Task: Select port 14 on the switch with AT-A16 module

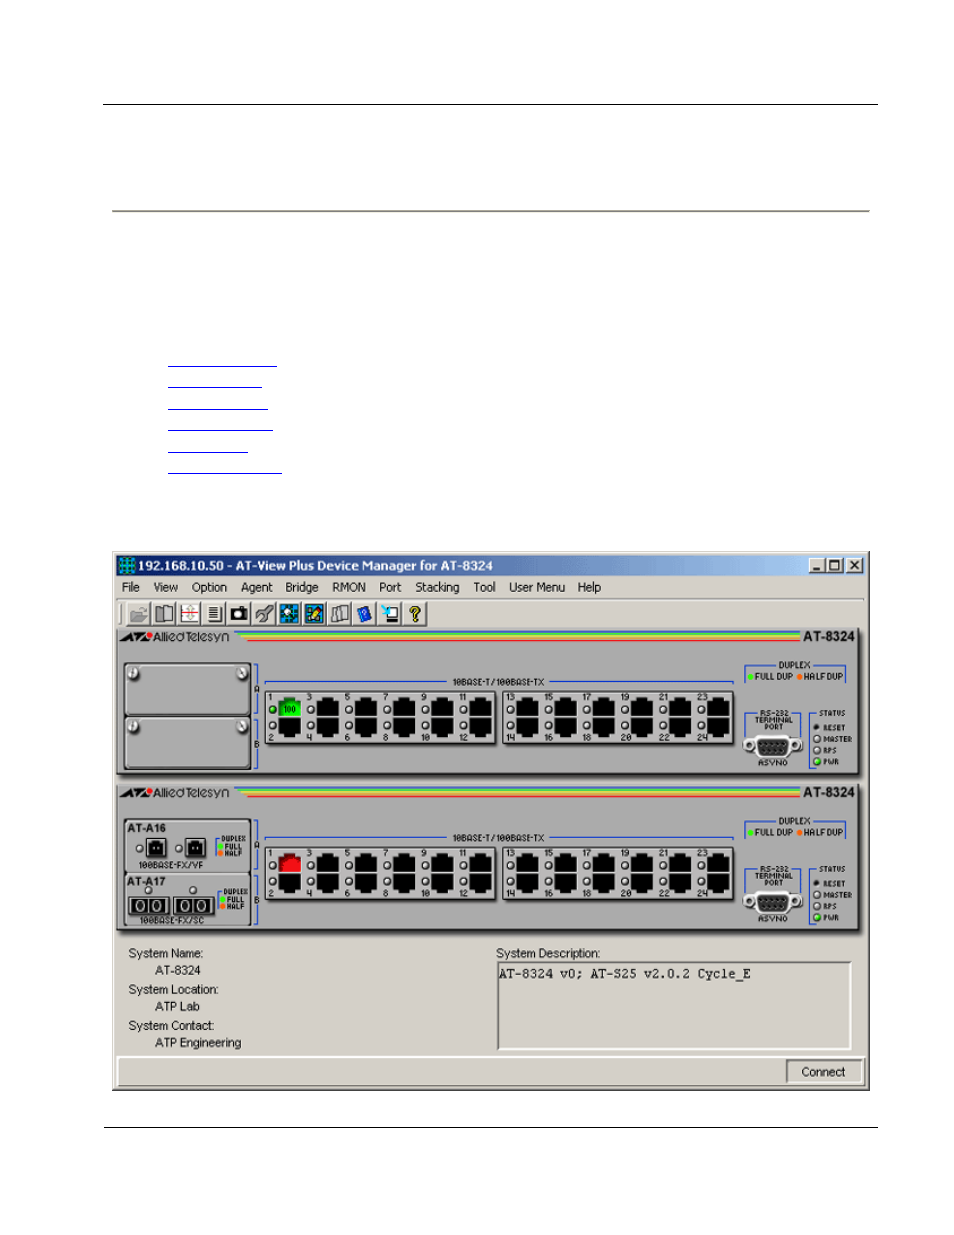Action: pyautogui.click(x=527, y=883)
